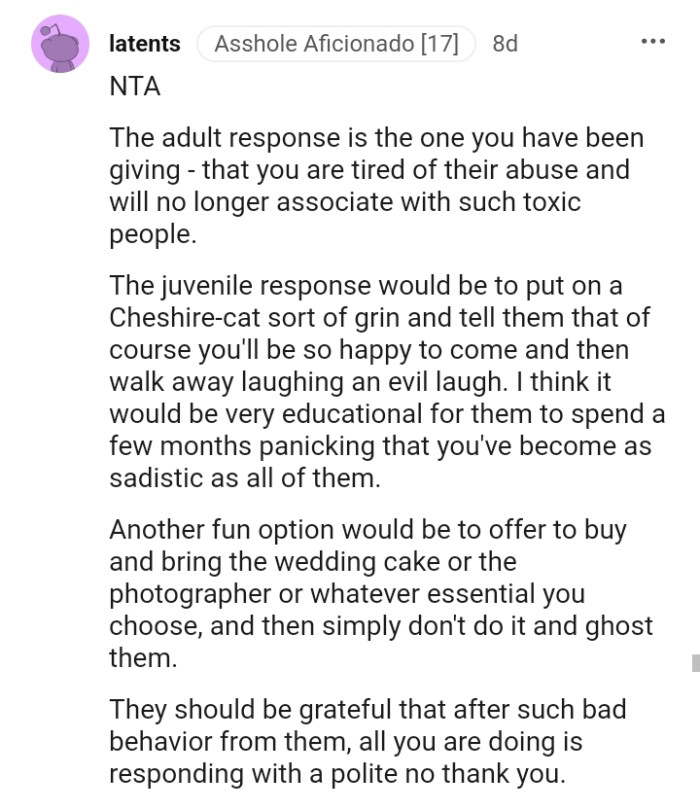
Task: Select the Asshole Aficionado [17] flair badge
Action: (x=335, y=43)
